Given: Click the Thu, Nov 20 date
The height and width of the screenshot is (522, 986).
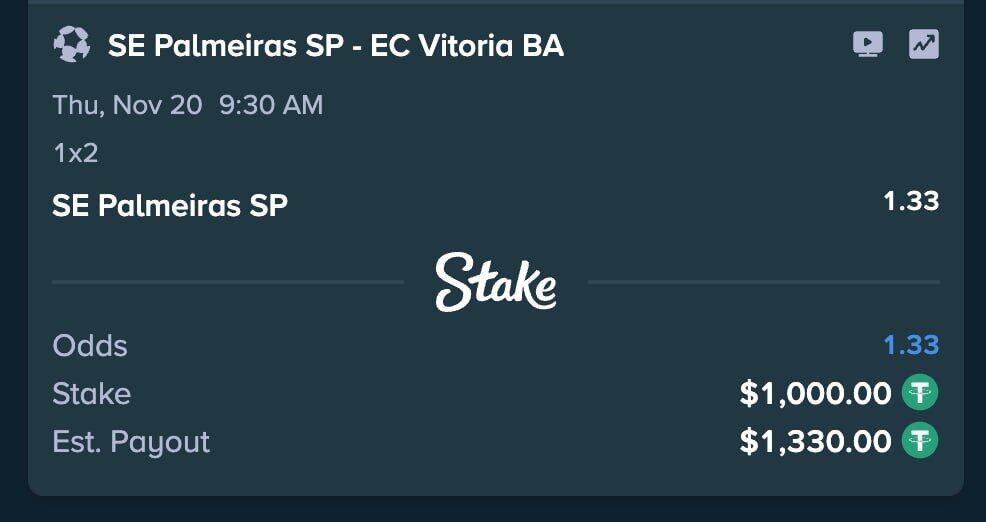Looking at the screenshot, I should 127,105.
